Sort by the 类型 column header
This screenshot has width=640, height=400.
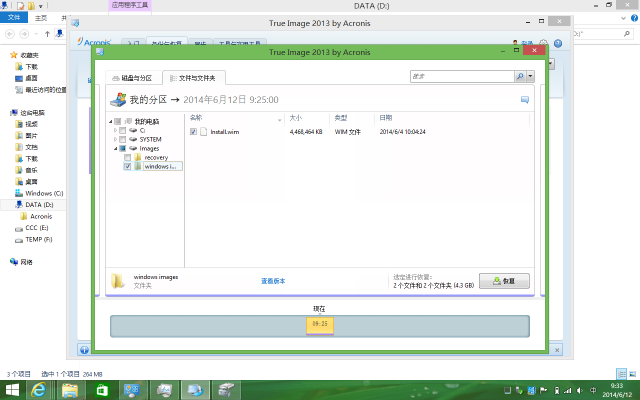click(340, 118)
